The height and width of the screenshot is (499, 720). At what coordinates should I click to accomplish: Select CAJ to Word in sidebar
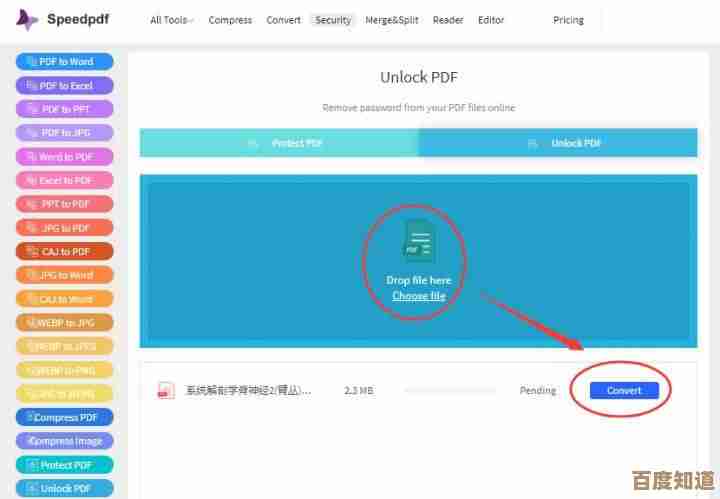click(65, 299)
